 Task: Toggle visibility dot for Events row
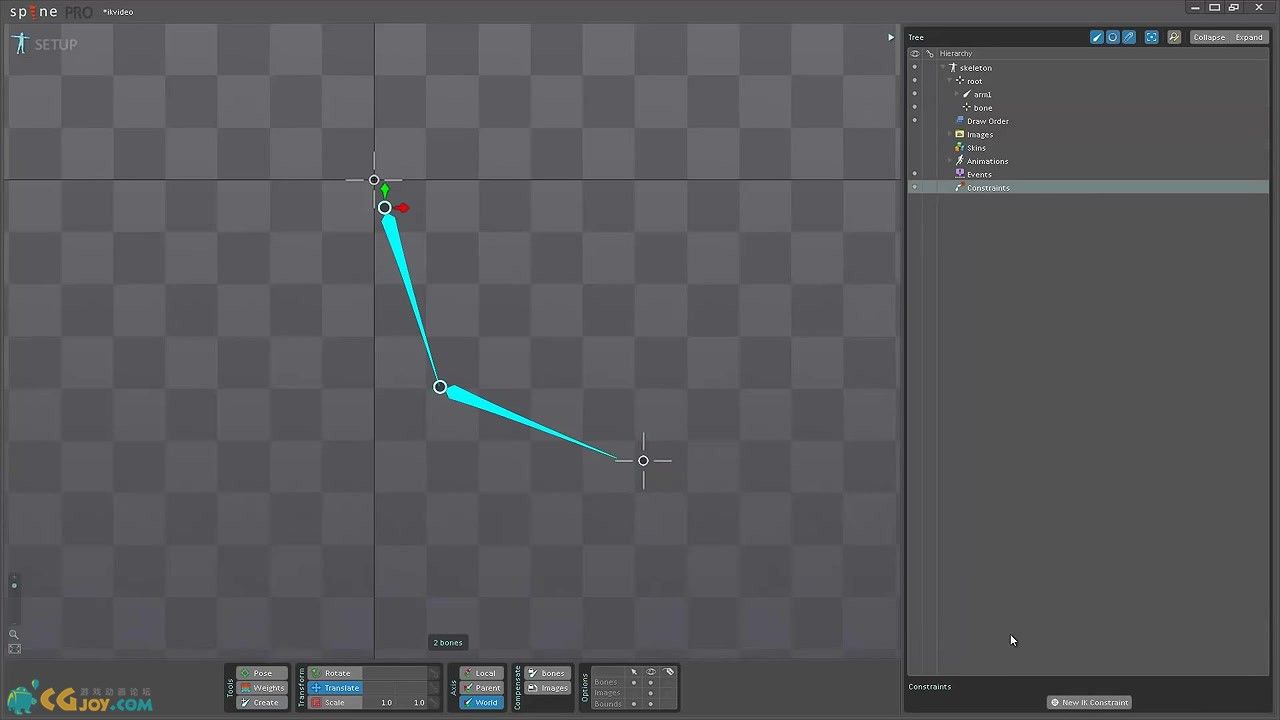(x=914, y=174)
